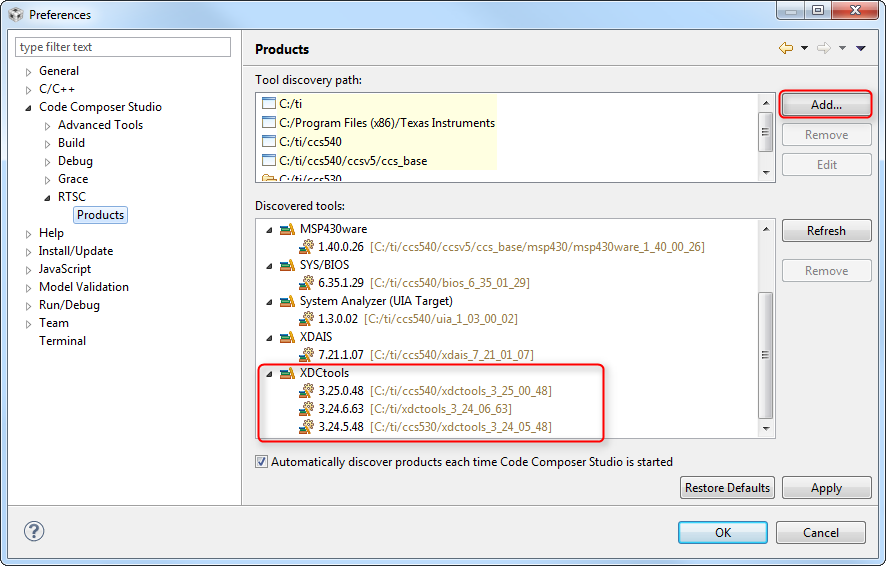The height and width of the screenshot is (566, 886).
Task: Click the XDAIS product icon
Action: tap(287, 337)
